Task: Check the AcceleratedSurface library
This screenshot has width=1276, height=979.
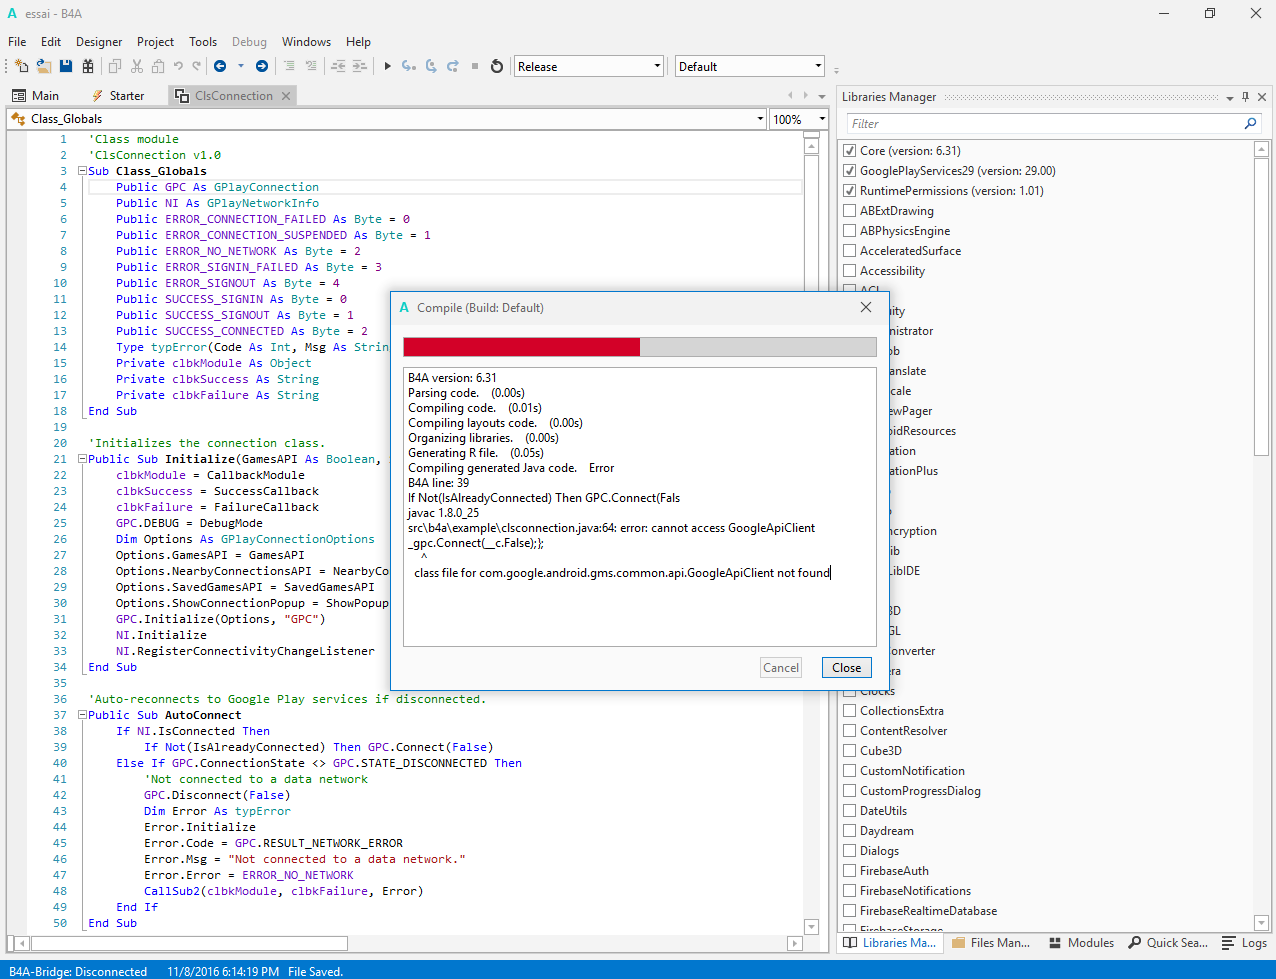Action: [x=850, y=251]
